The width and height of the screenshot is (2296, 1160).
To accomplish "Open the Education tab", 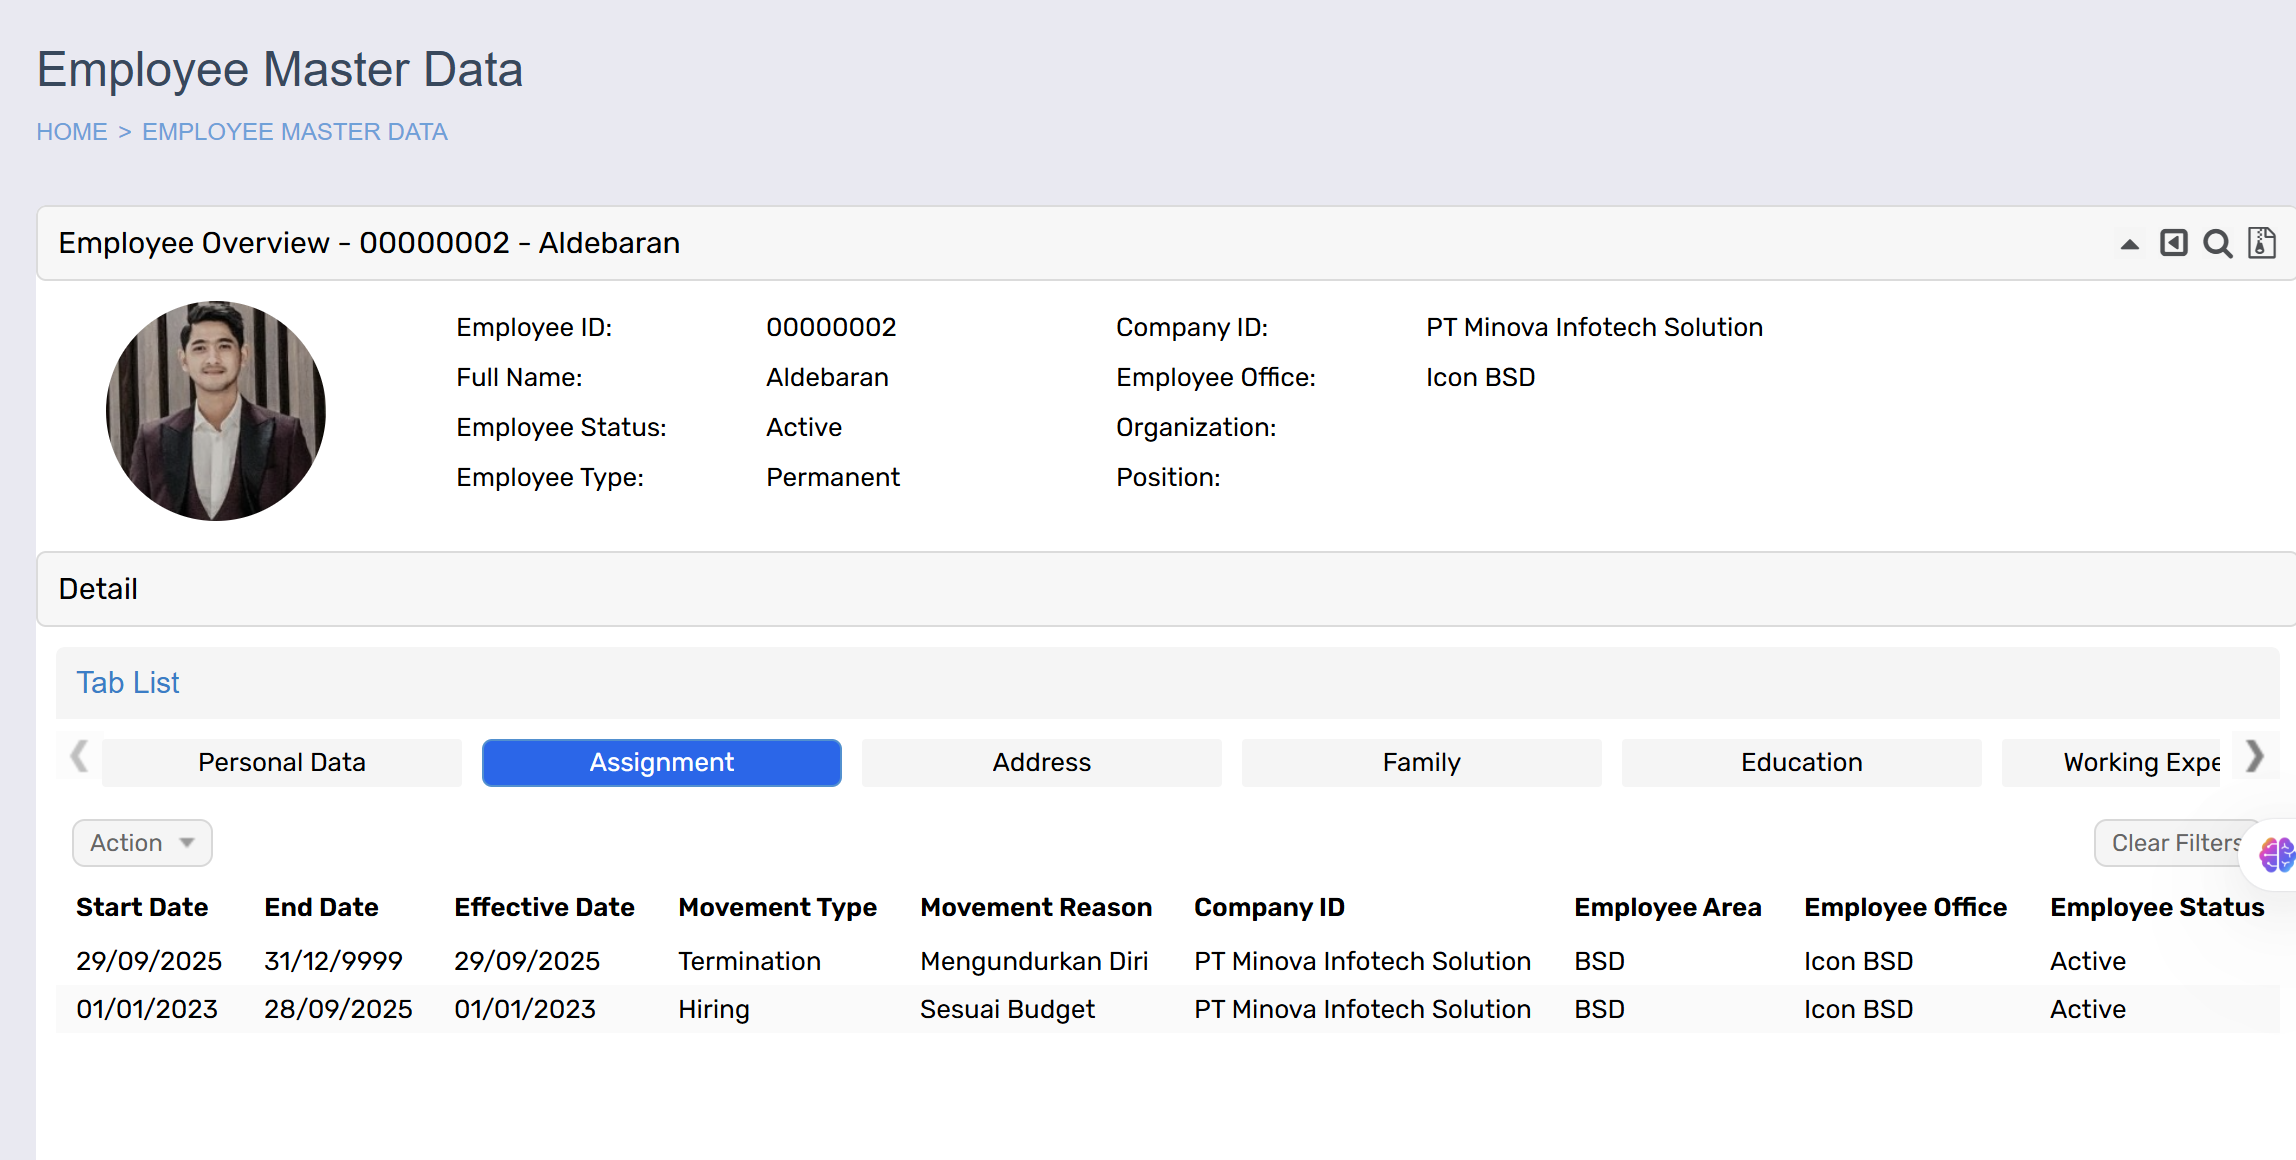I will point(1801,763).
